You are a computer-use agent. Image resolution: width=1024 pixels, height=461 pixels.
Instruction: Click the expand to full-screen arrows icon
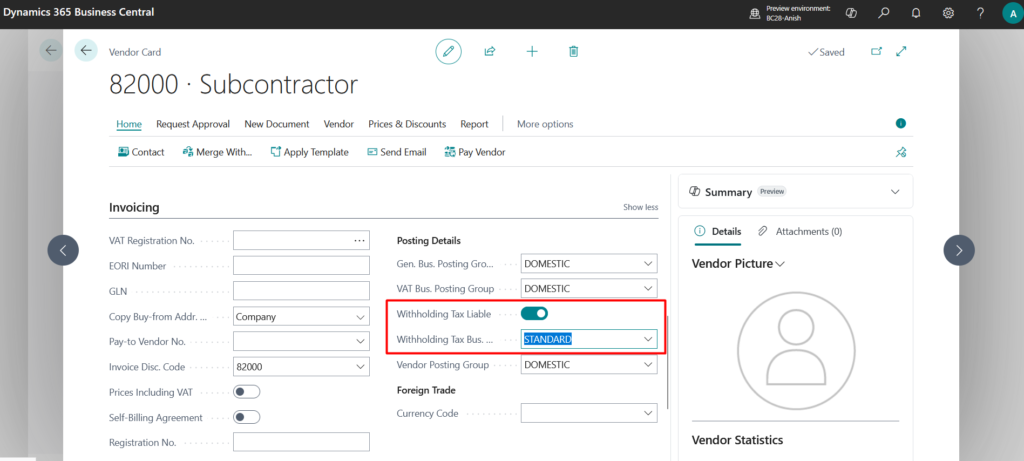pyautogui.click(x=901, y=52)
